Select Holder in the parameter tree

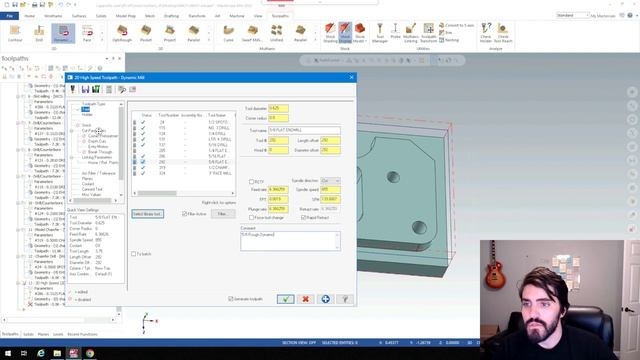87,115
